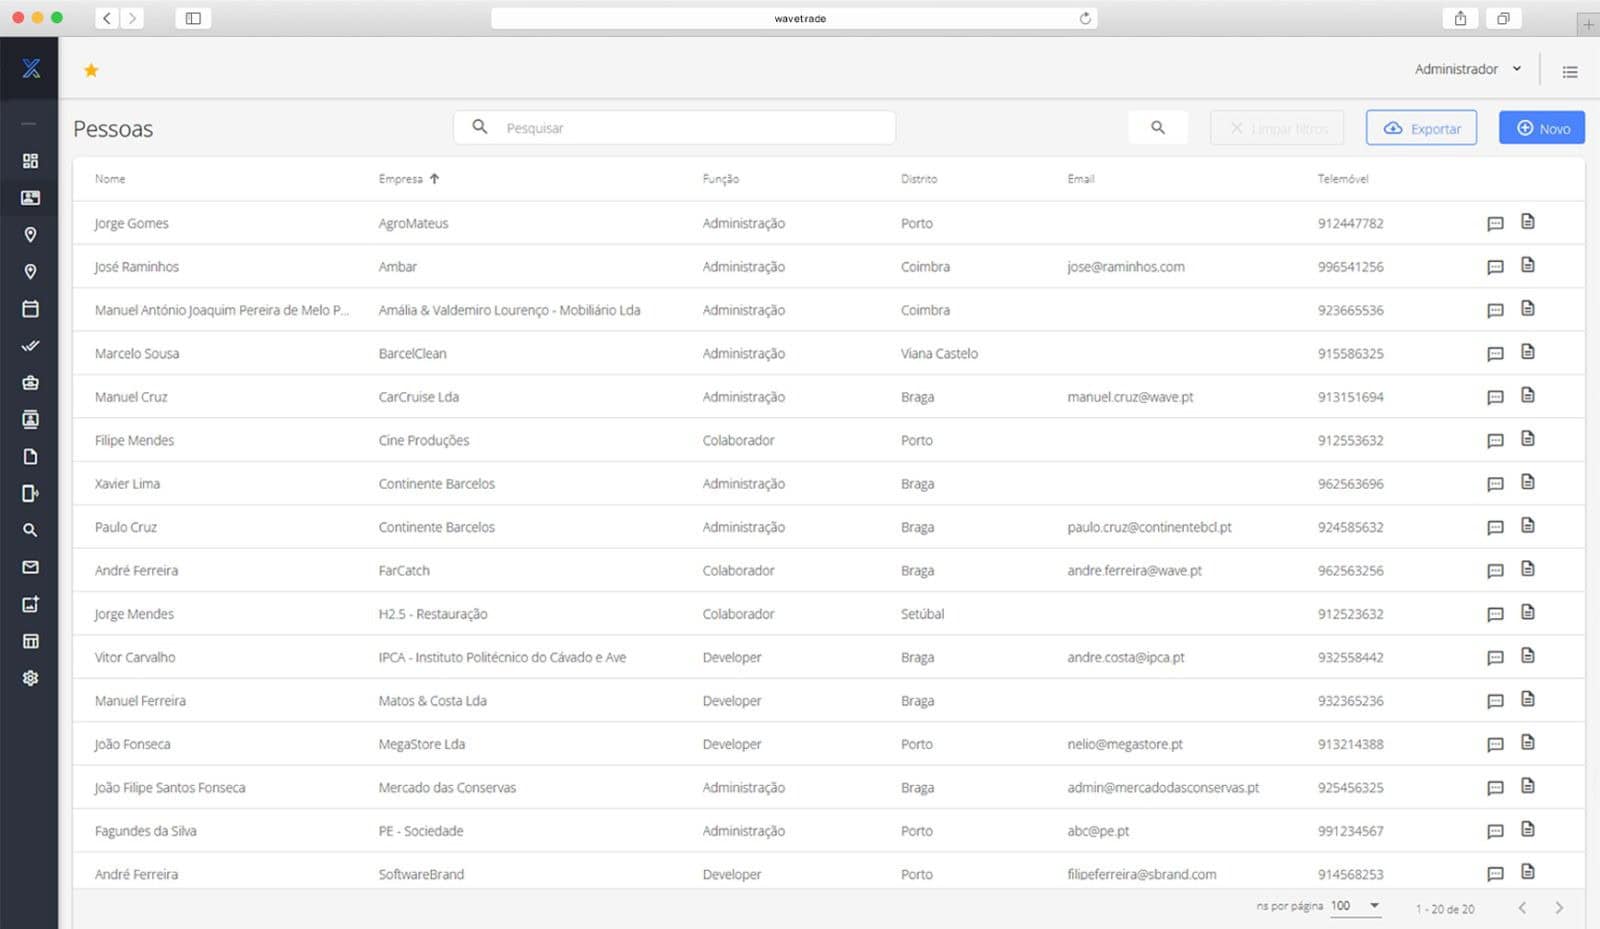Open document icon for Manuel Cruz row
The image size is (1600, 929).
[1528, 395]
